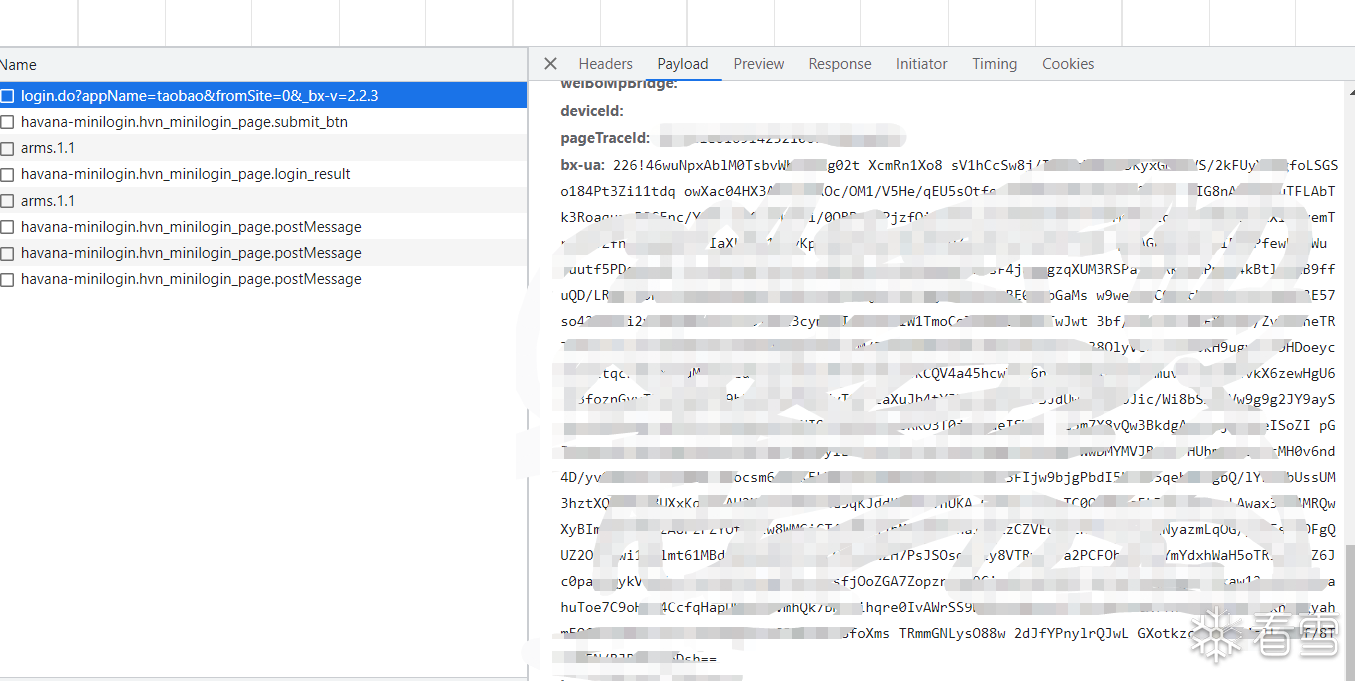Tick the checkbox beside the login.do request
The image size is (1355, 681).
tap(7, 96)
